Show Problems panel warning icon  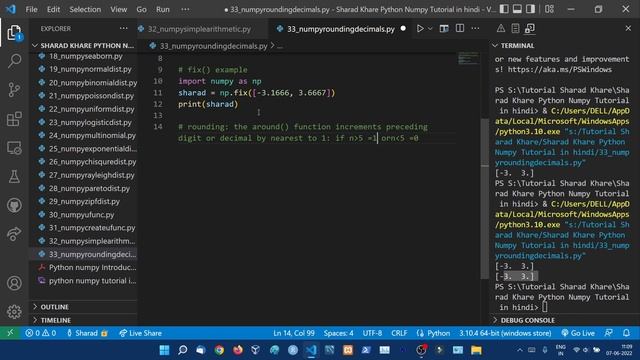coord(500,29)
